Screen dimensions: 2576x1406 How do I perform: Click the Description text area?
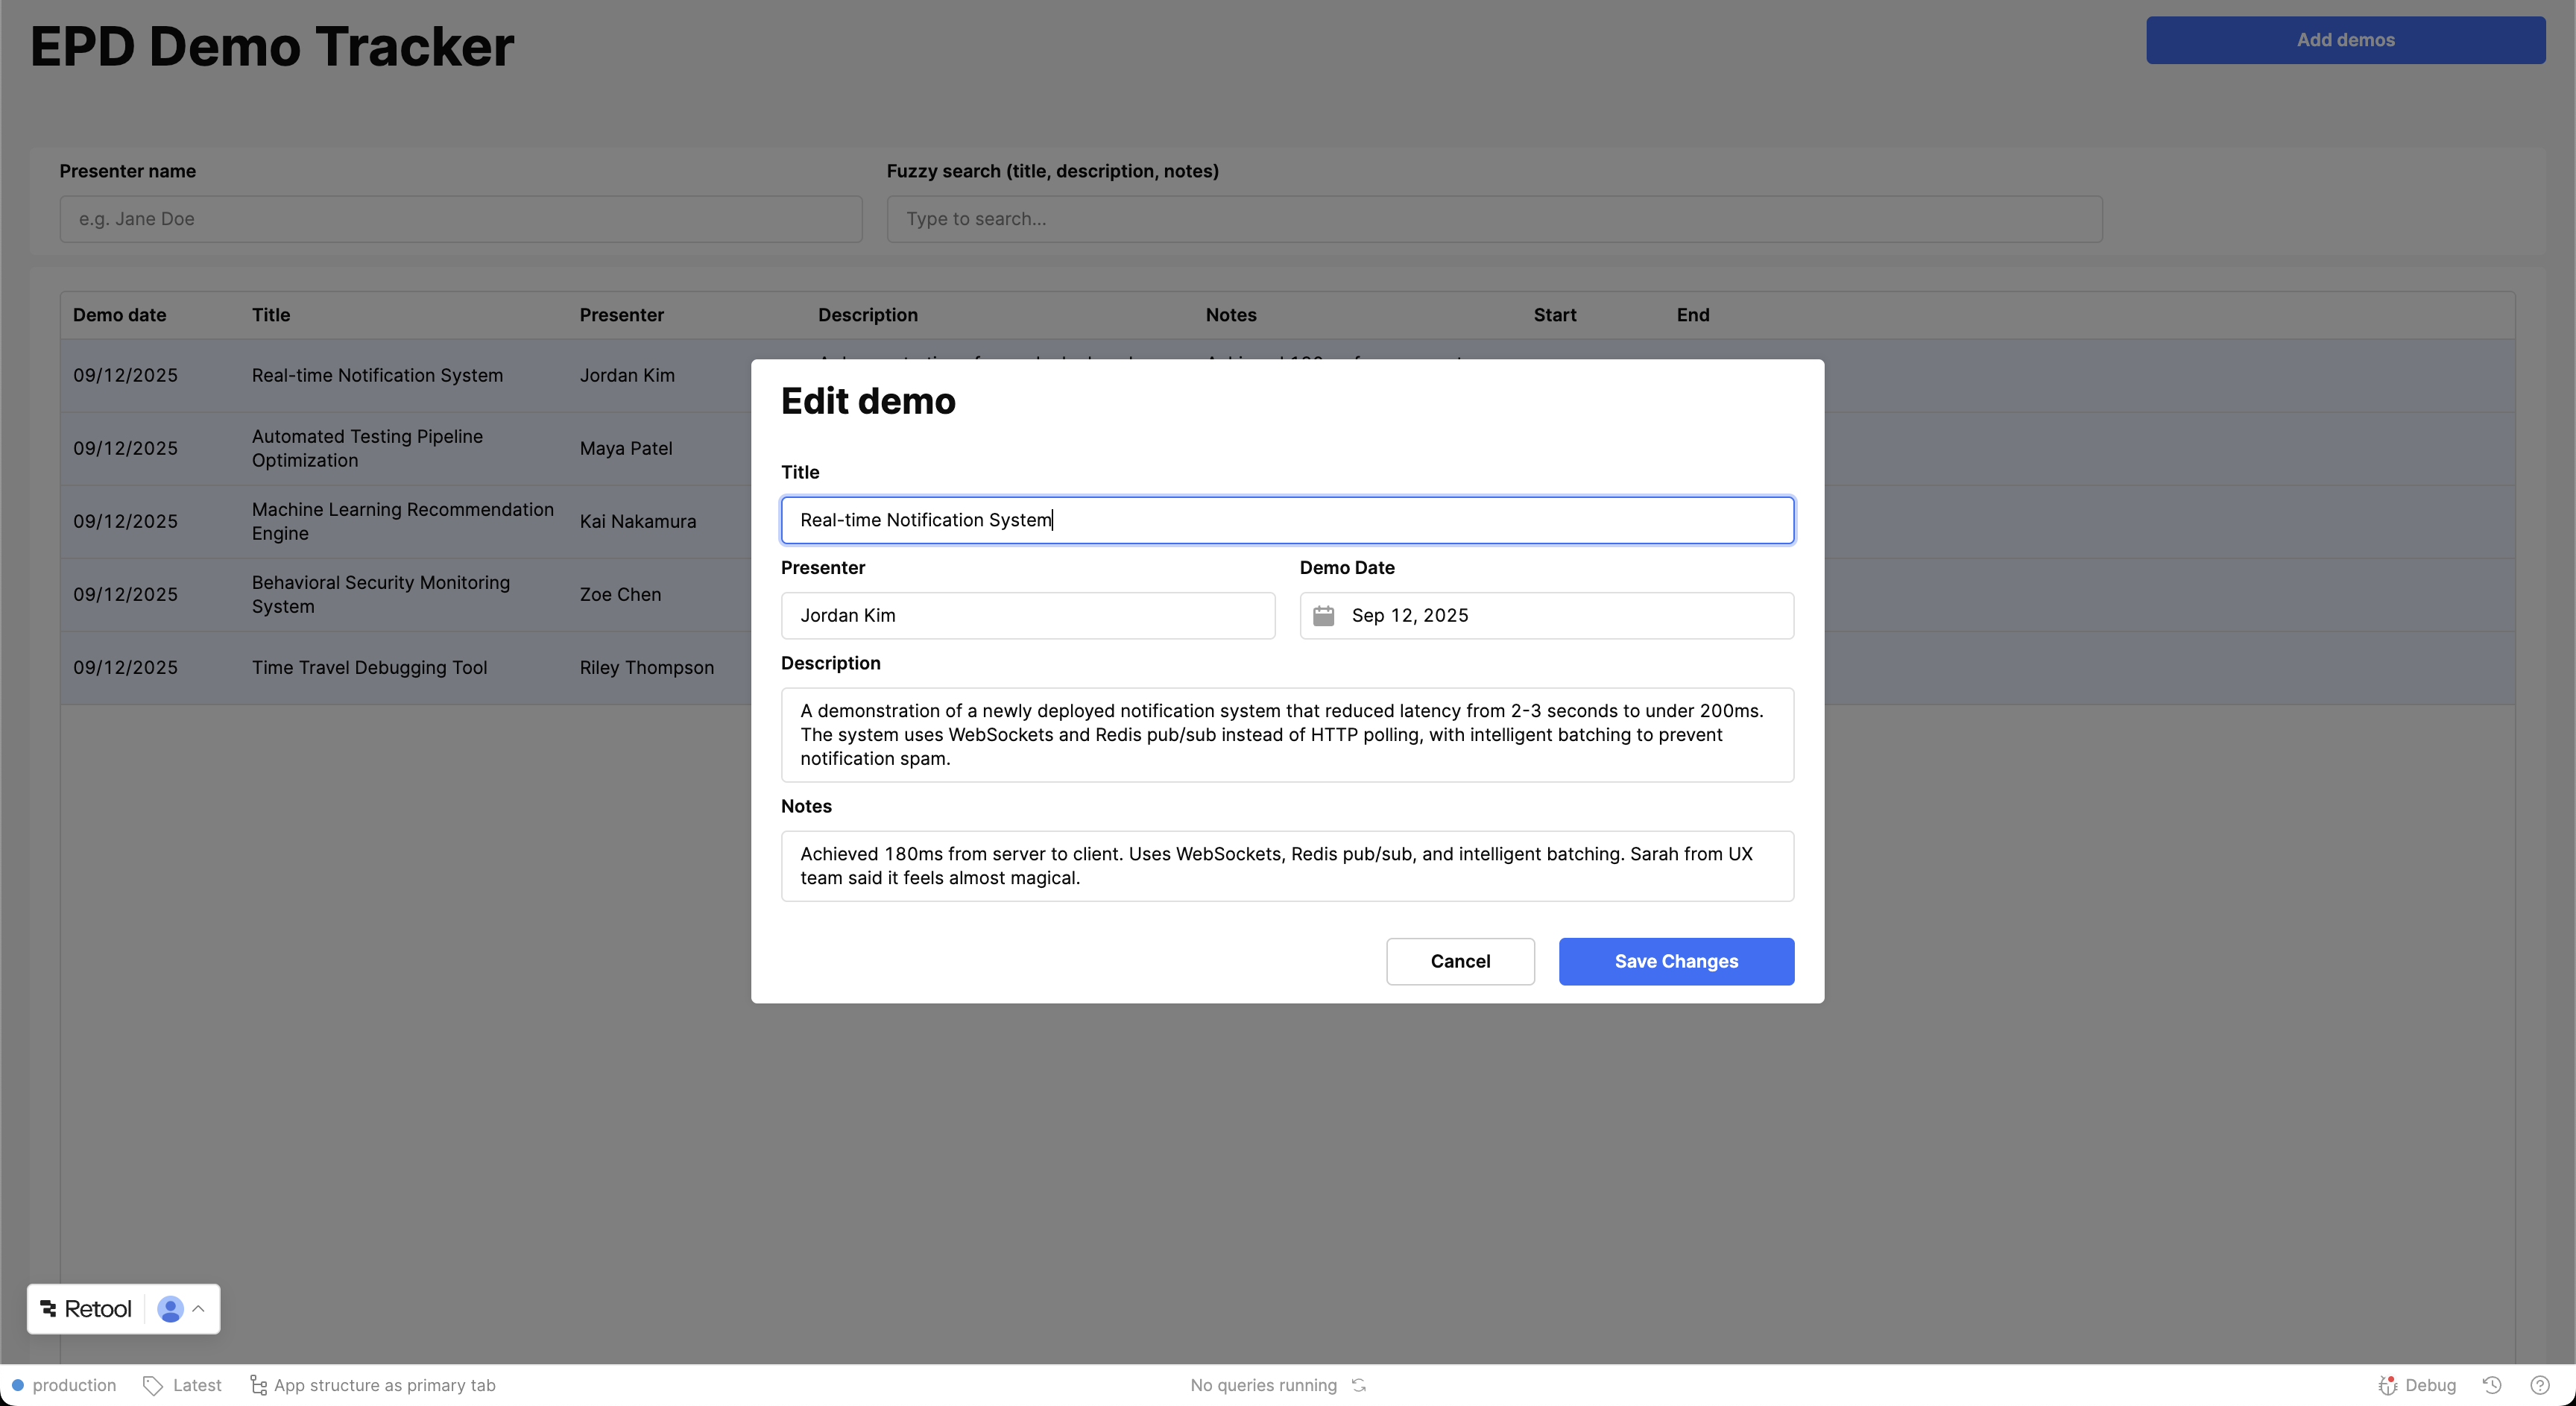1286,735
